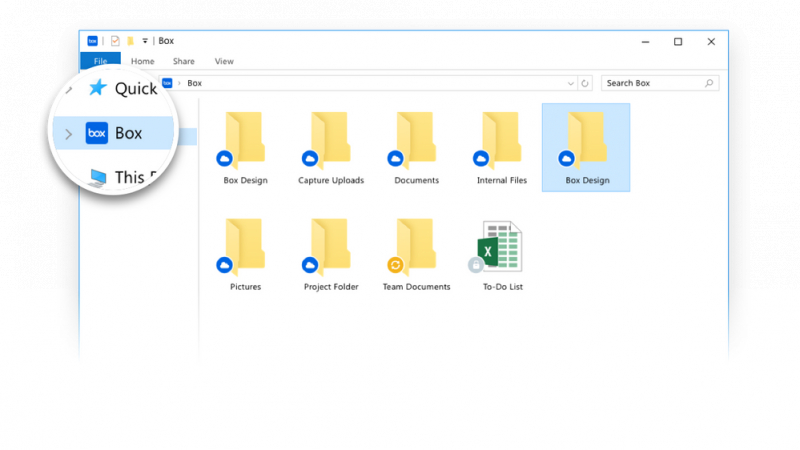Open the Quick Access Toolbar customize dropdown
Viewport: 800px width, 450px height.
point(145,41)
